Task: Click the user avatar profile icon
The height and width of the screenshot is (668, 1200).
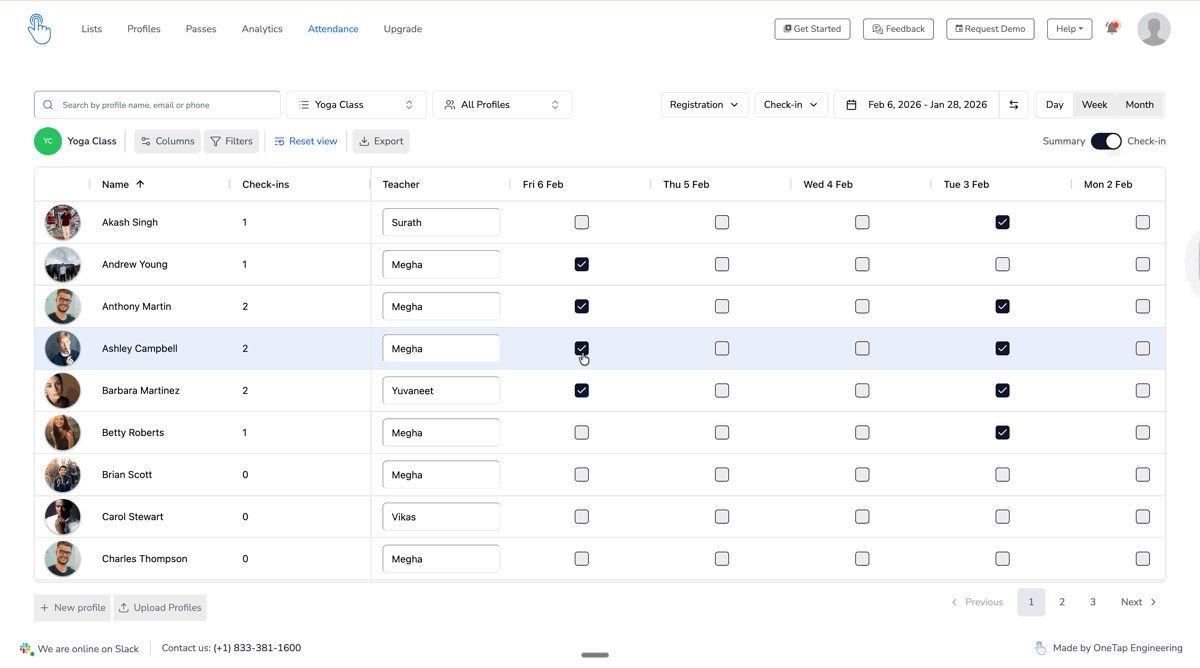Action: (1154, 29)
